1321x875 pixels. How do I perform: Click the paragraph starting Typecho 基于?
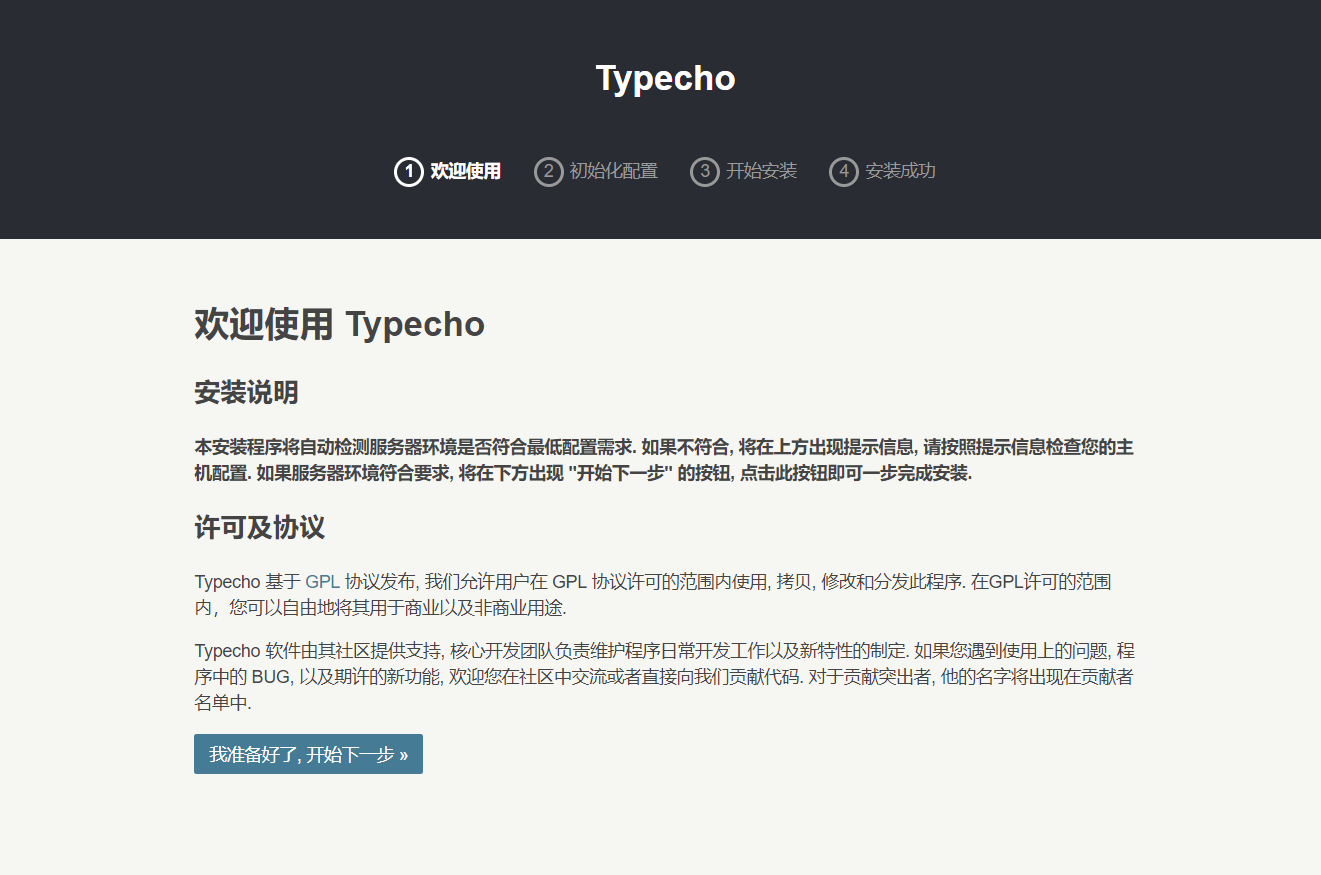click(x=654, y=594)
